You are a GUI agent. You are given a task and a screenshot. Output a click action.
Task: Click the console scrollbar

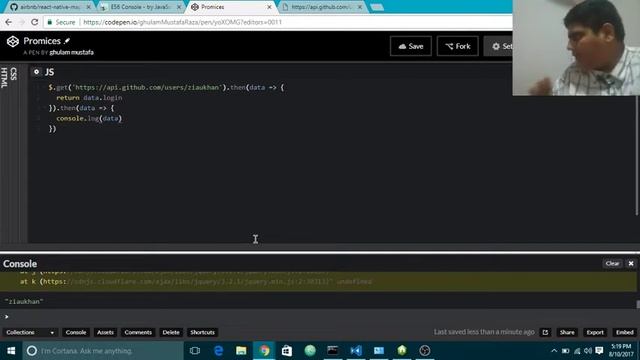tap(638, 304)
